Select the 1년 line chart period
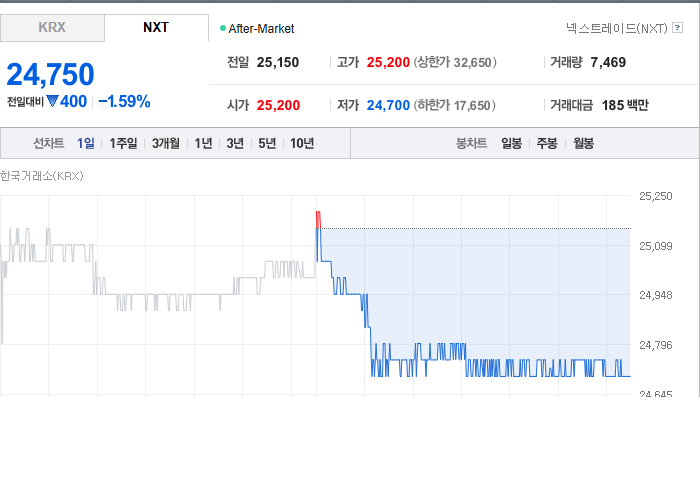Image resolution: width=700 pixels, height=490 pixels. [x=203, y=143]
